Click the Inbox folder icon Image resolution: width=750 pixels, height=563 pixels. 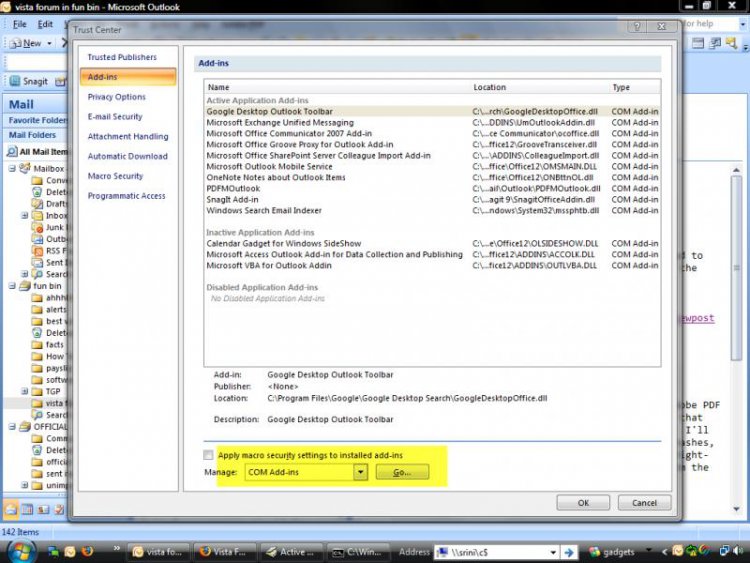tap(37, 215)
